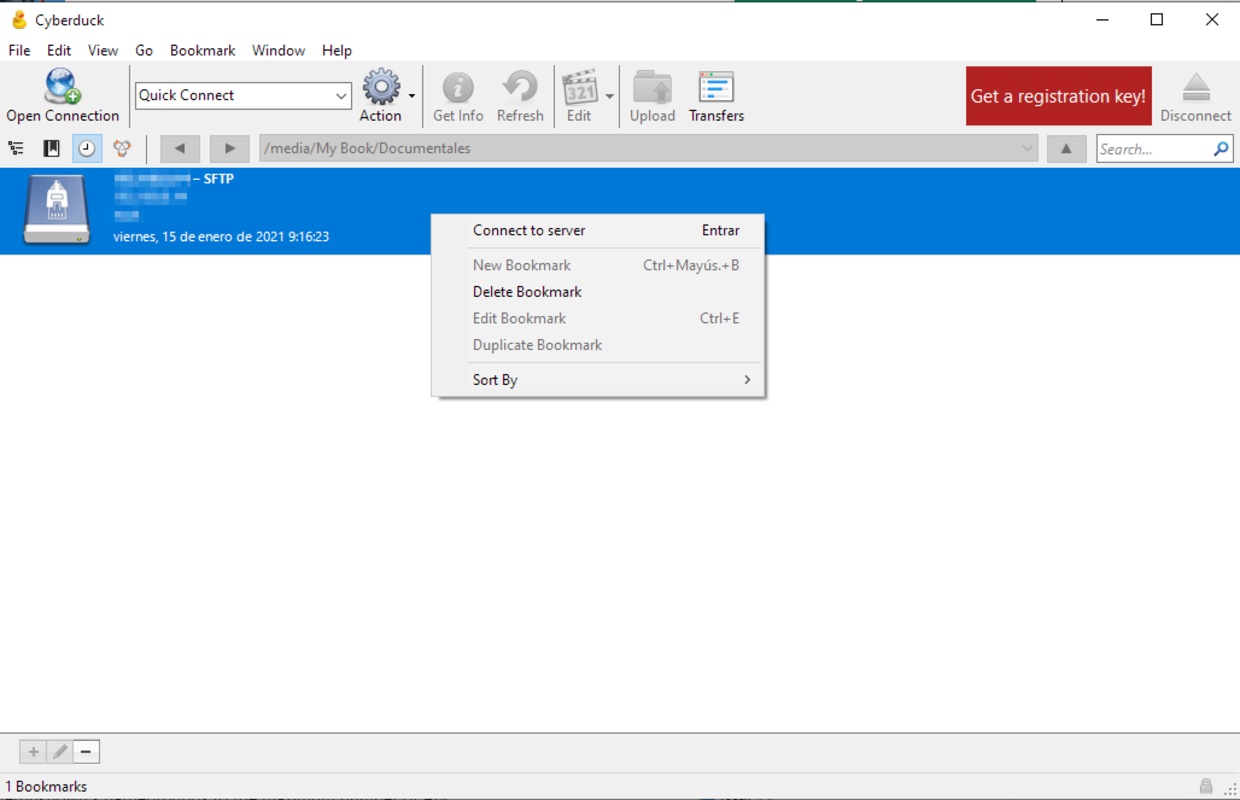
Task: Click the Search input field
Action: point(1153,149)
